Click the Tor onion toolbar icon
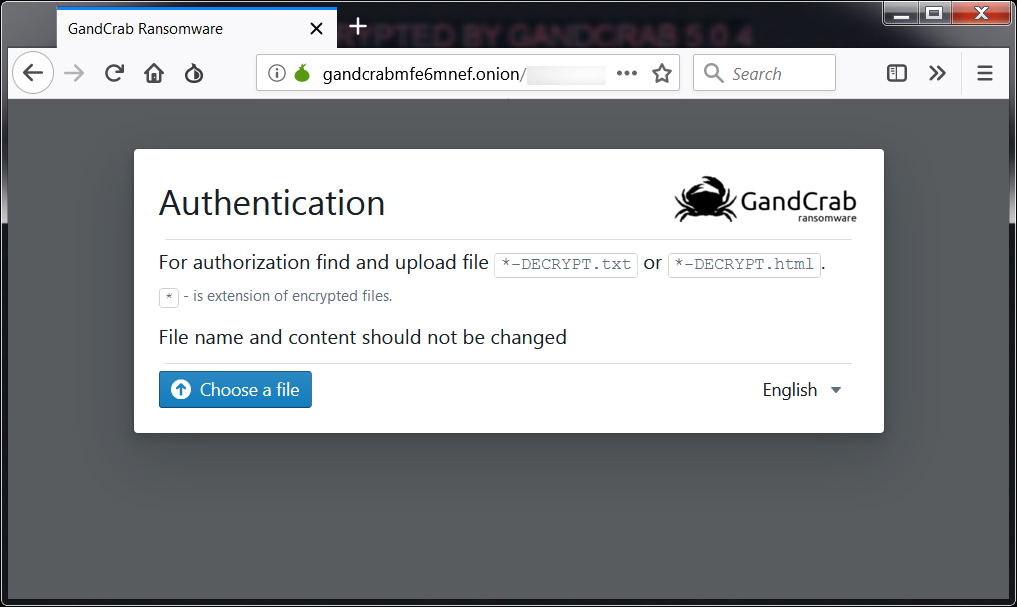Image resolution: width=1017 pixels, height=607 pixels. coord(194,73)
